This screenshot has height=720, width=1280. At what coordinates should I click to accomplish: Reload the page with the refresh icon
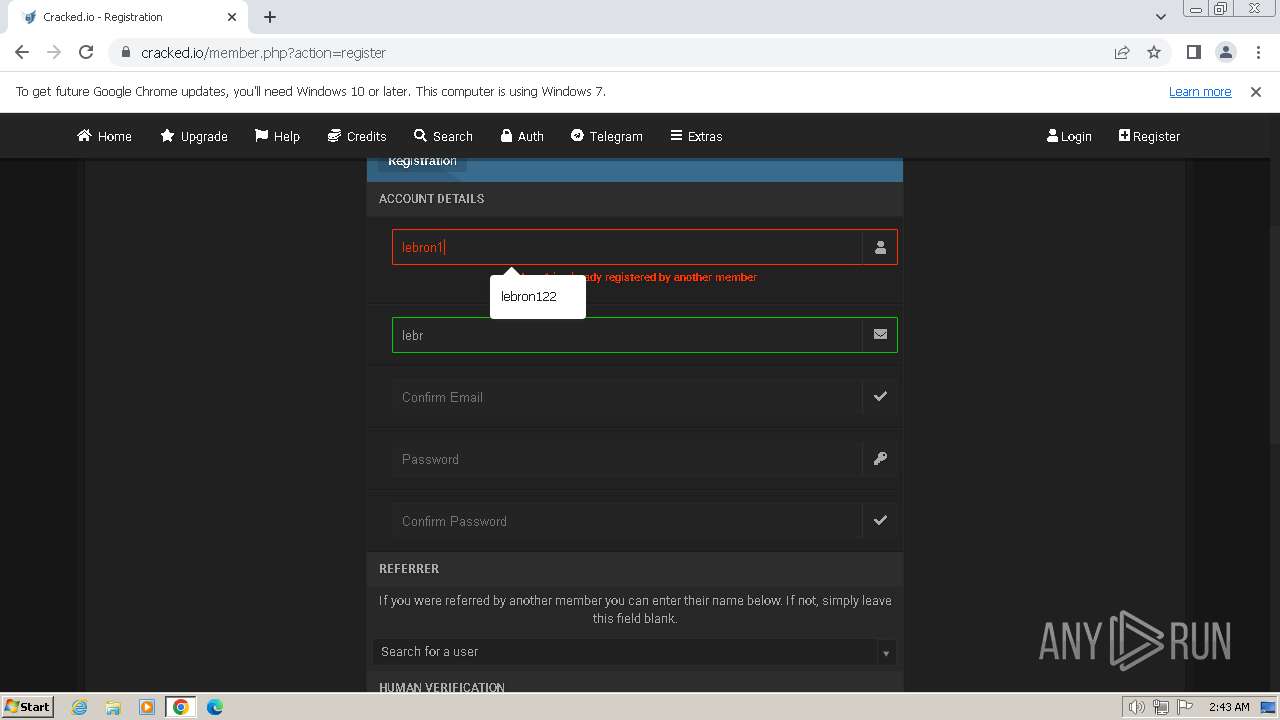tap(86, 52)
